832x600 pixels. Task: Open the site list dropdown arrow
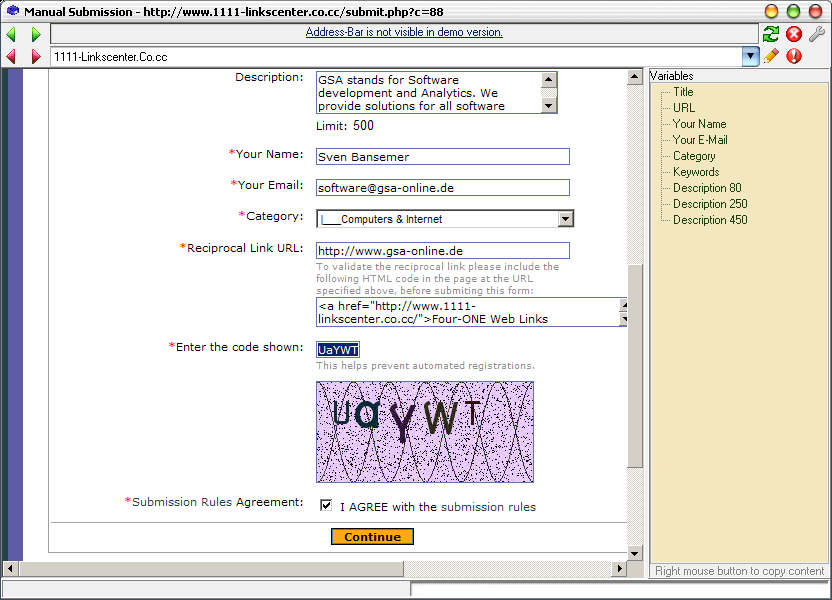coord(750,56)
